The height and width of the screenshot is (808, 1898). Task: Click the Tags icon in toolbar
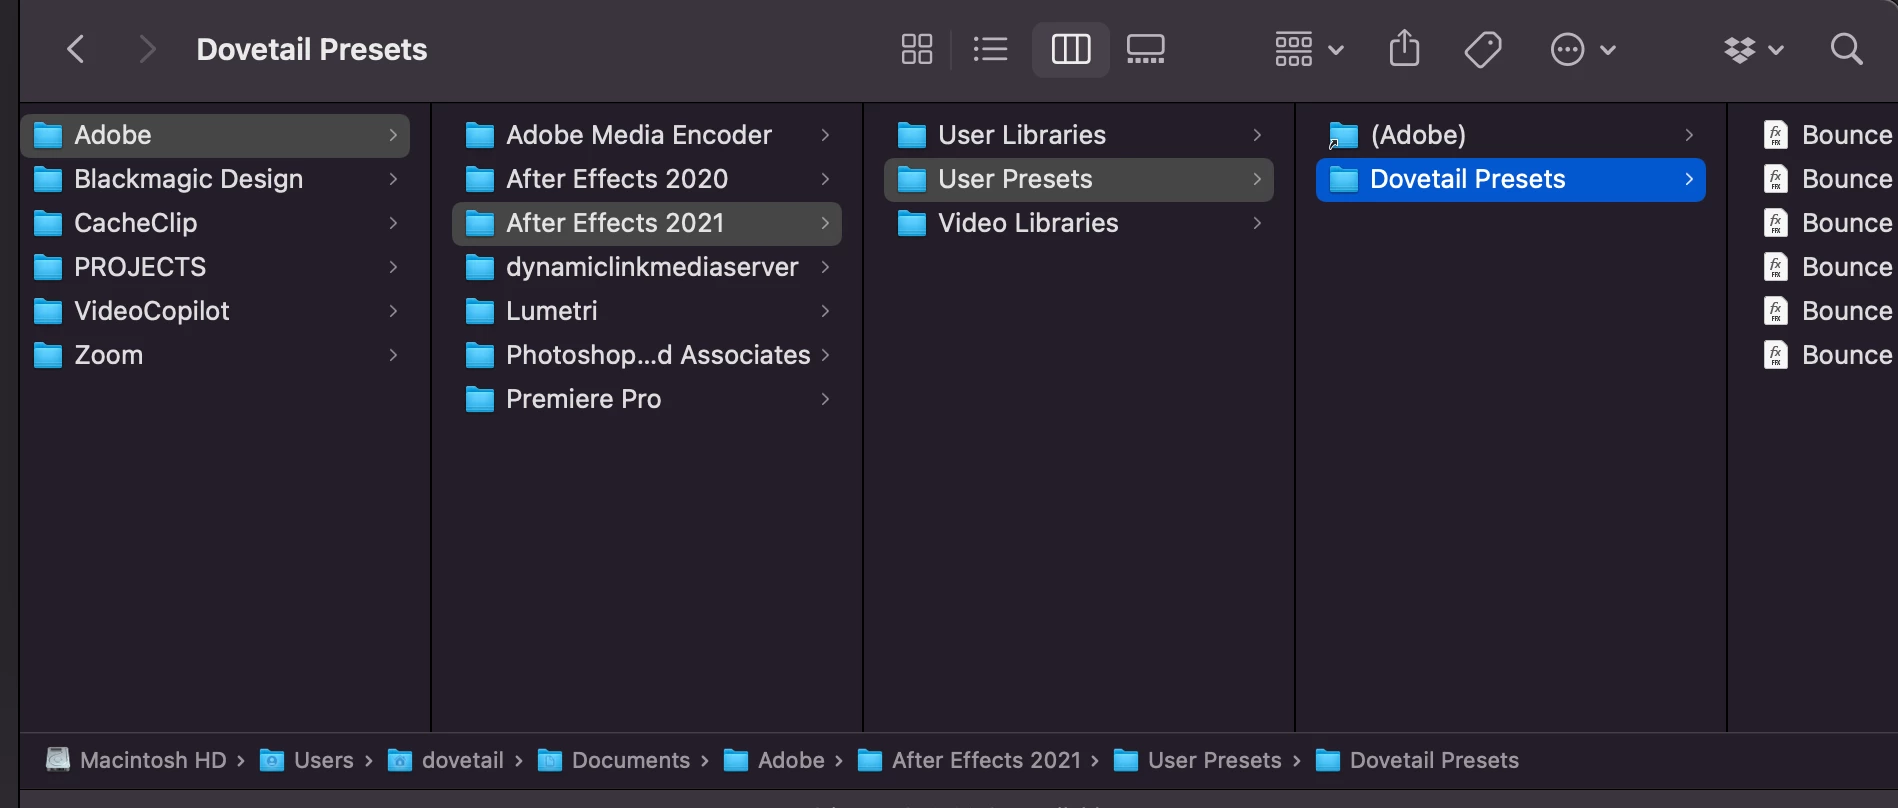click(1483, 49)
